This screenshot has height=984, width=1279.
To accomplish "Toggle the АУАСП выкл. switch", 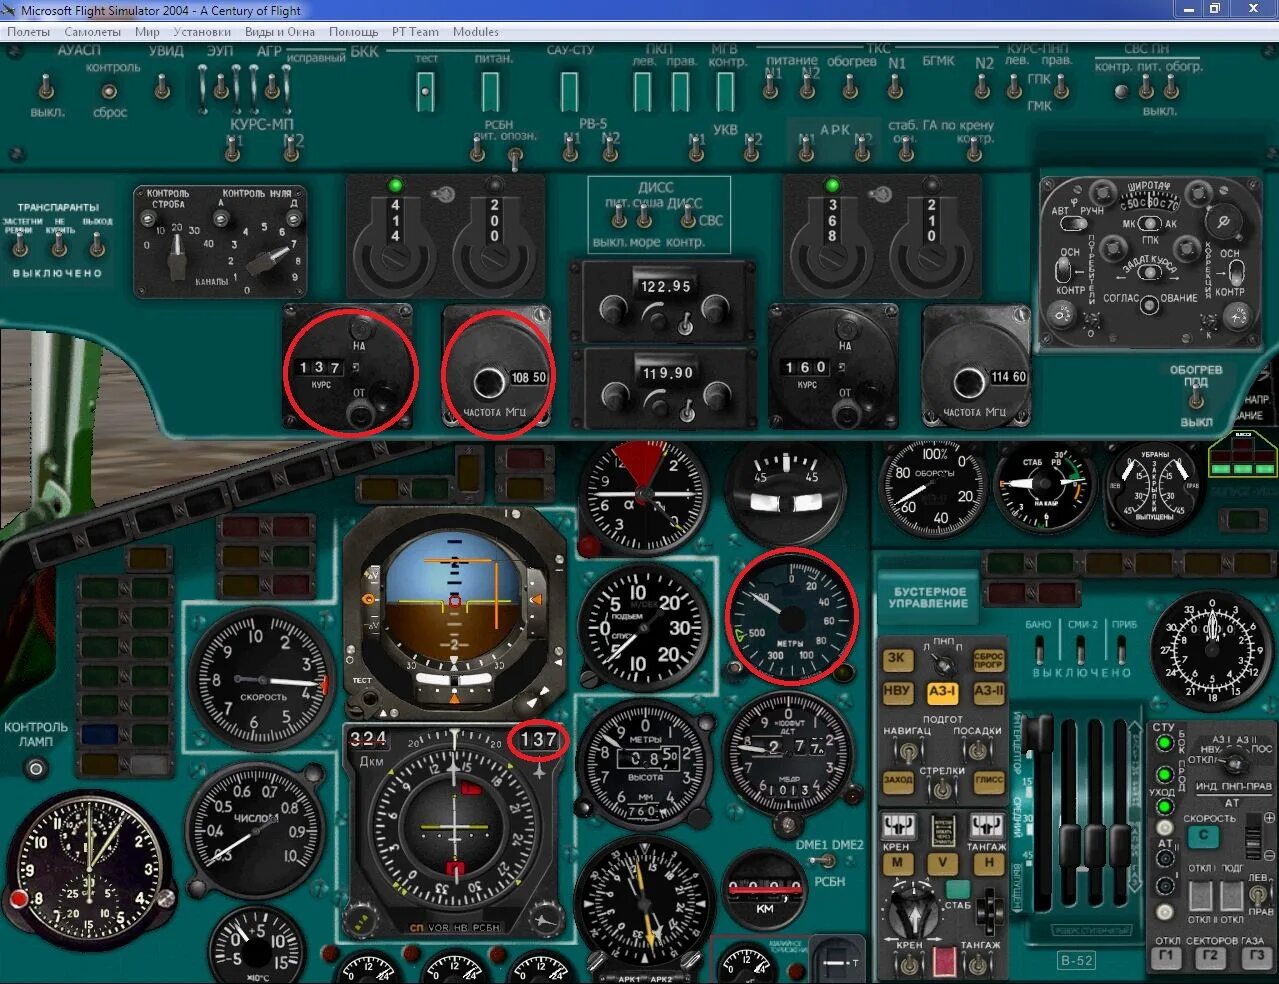I will click(x=46, y=88).
